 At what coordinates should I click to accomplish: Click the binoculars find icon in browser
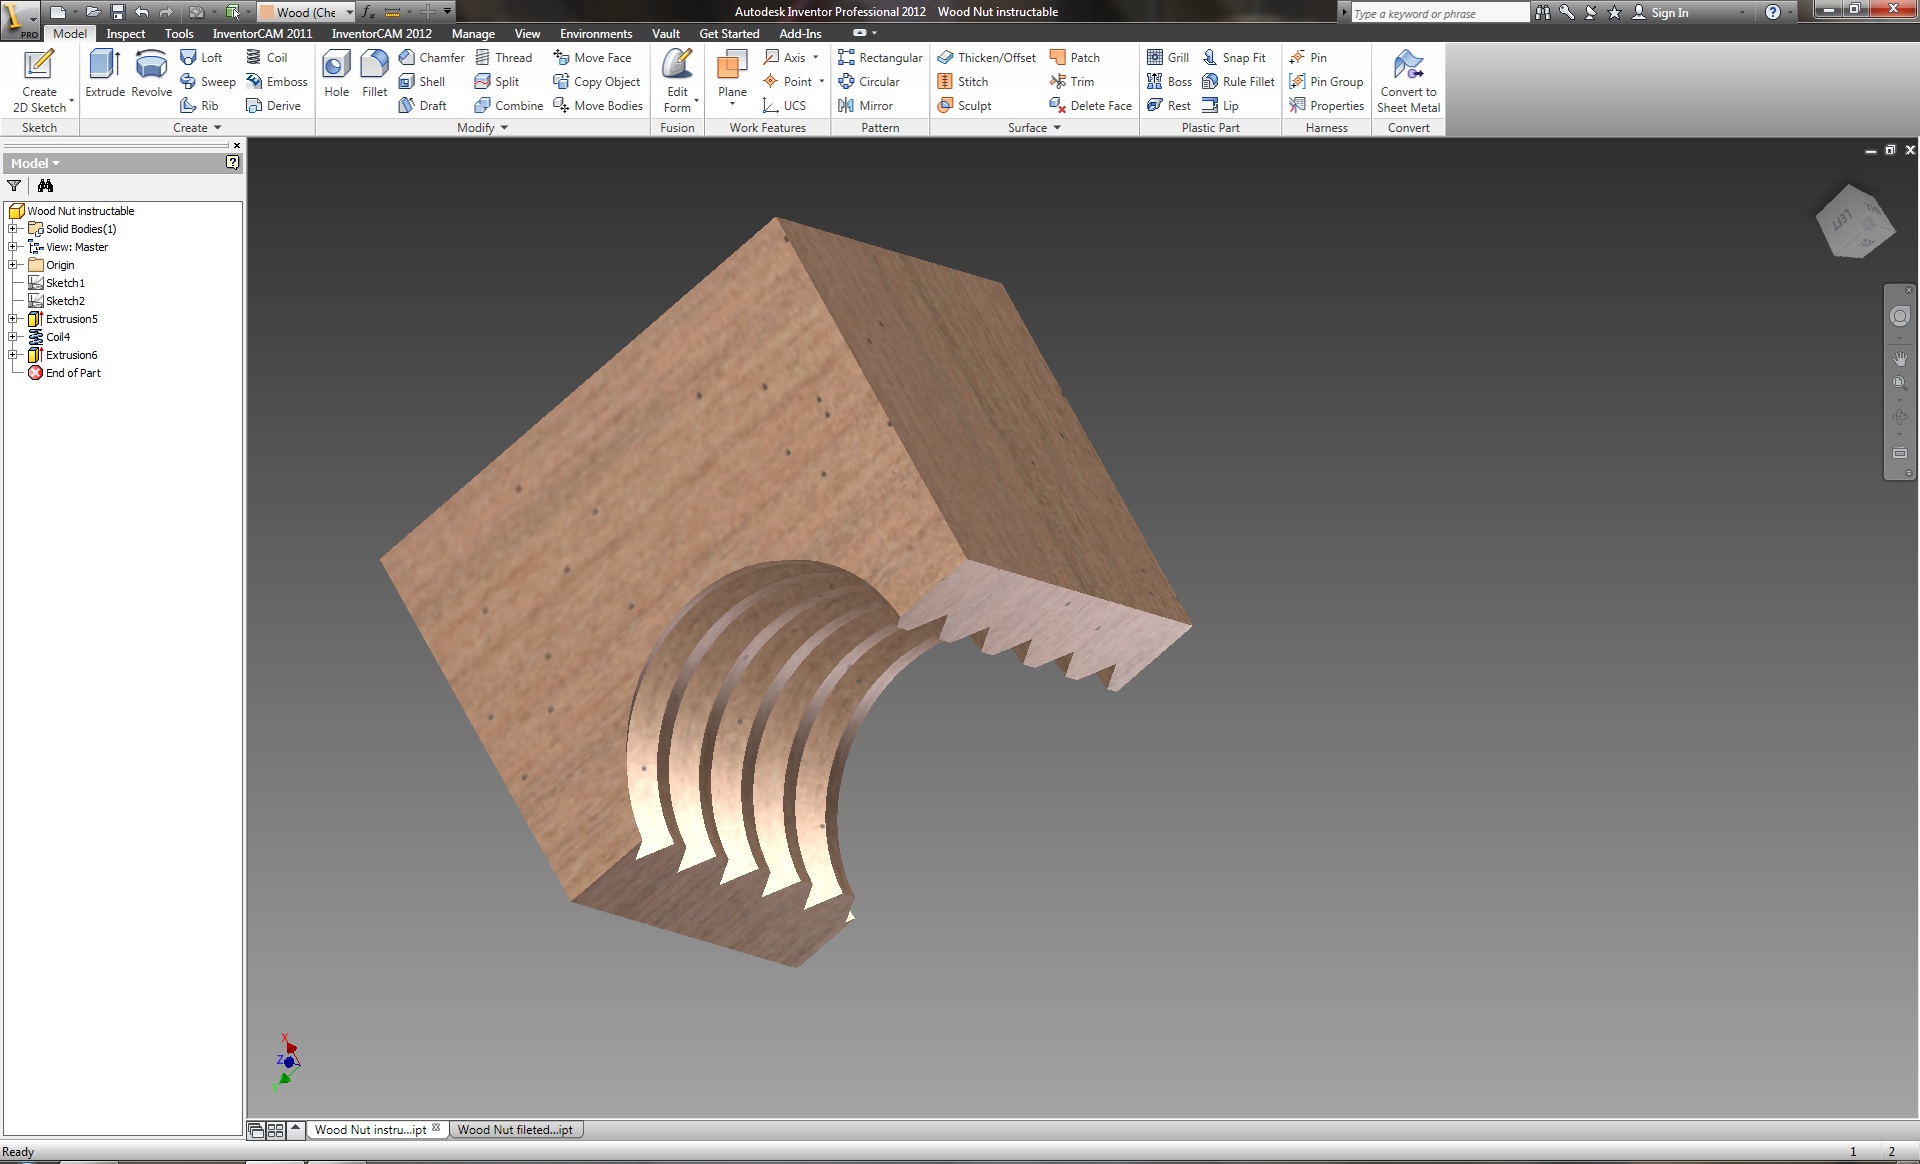pyautogui.click(x=45, y=185)
